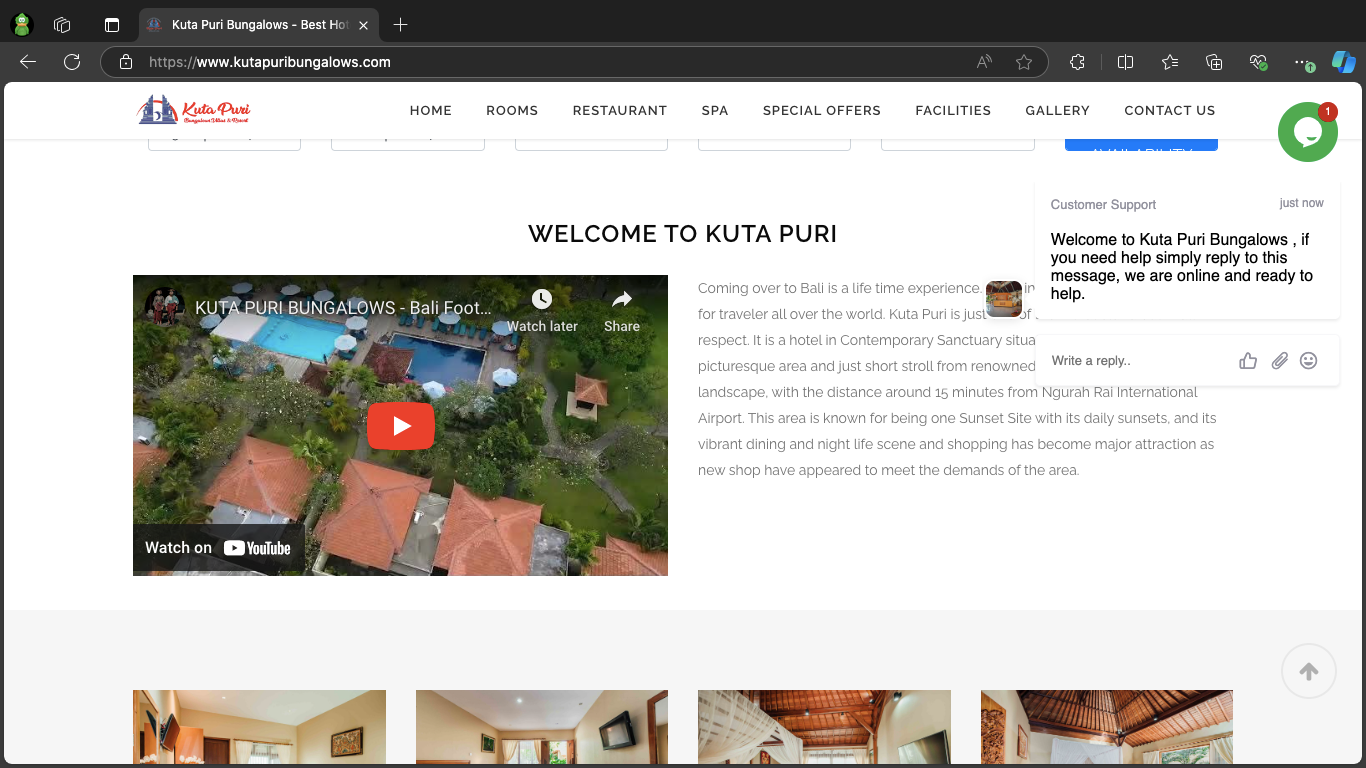
Task: Click the blue AVAILABILITY button
Action: pyautogui.click(x=1141, y=144)
